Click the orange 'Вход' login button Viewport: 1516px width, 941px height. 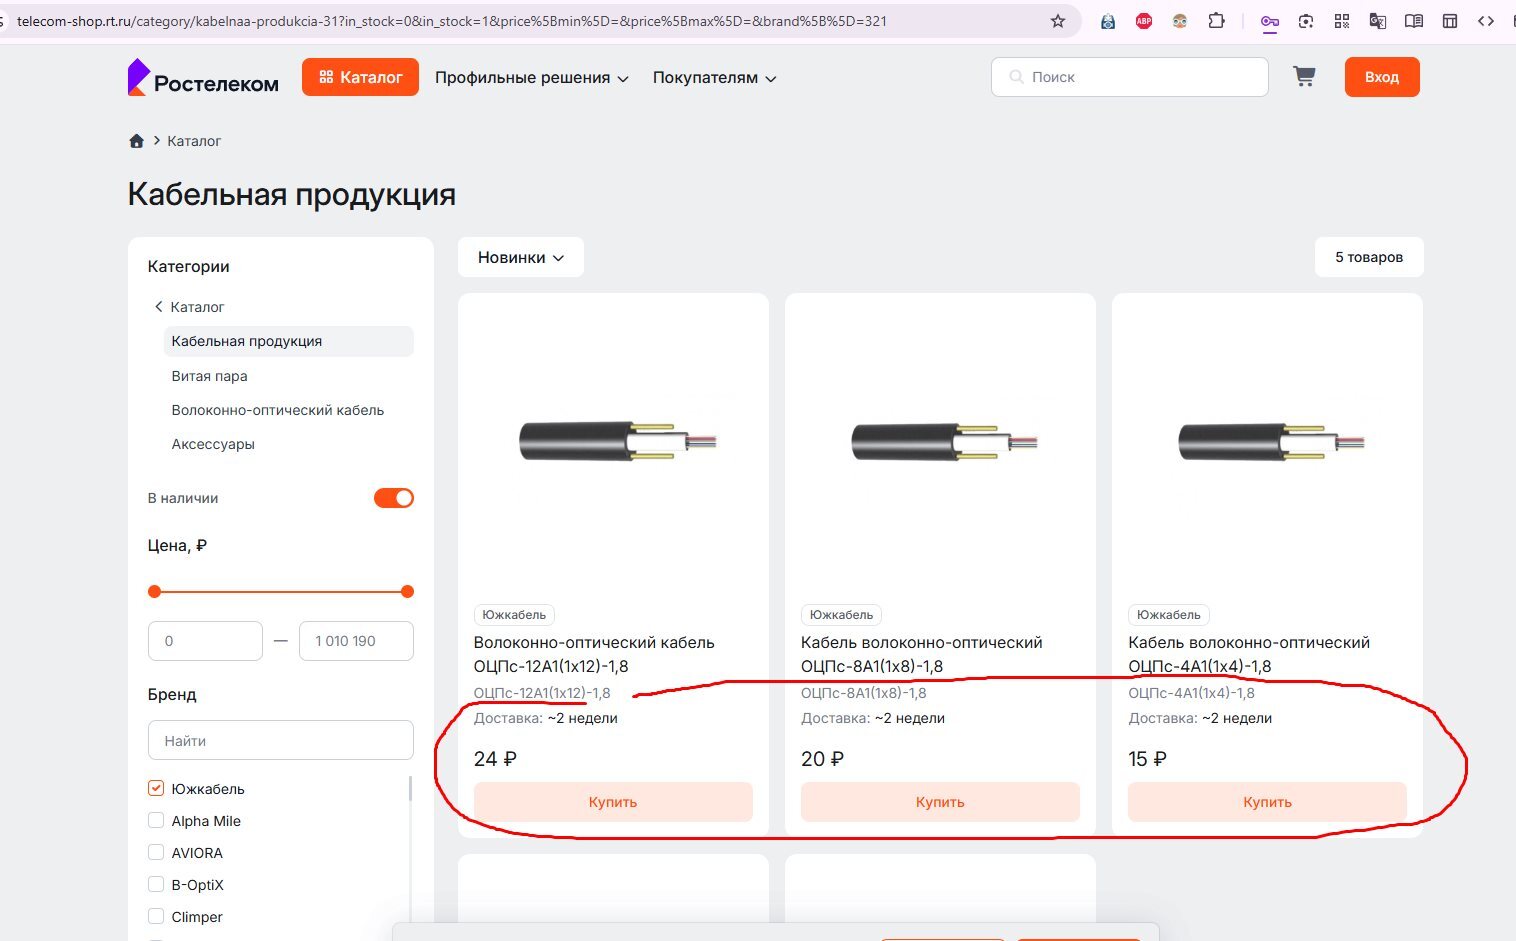(x=1382, y=77)
